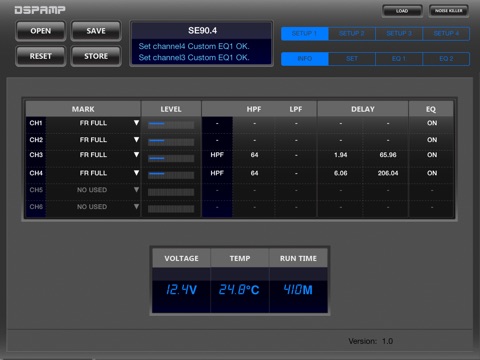Switch to SETUP 2 tab

352,34
